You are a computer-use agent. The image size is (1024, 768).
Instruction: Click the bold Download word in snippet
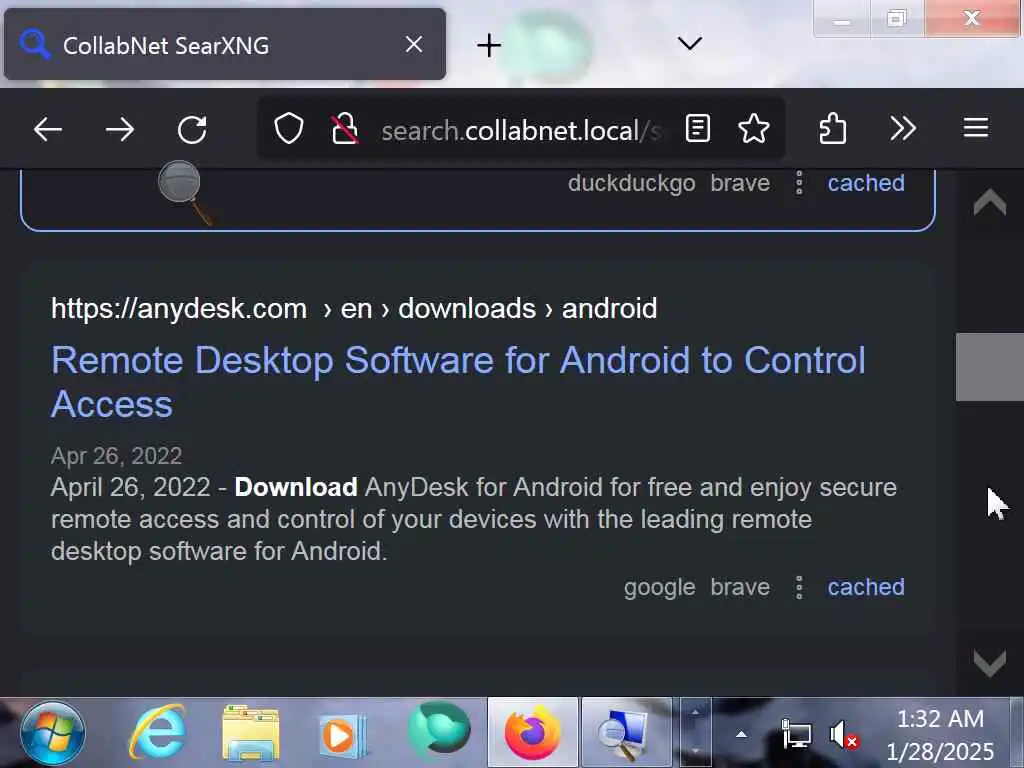point(296,487)
